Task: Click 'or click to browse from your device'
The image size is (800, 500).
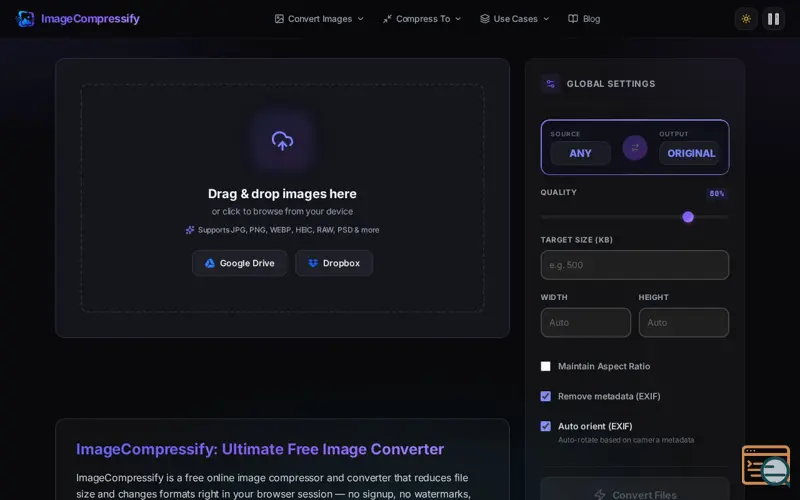Action: click(x=282, y=211)
